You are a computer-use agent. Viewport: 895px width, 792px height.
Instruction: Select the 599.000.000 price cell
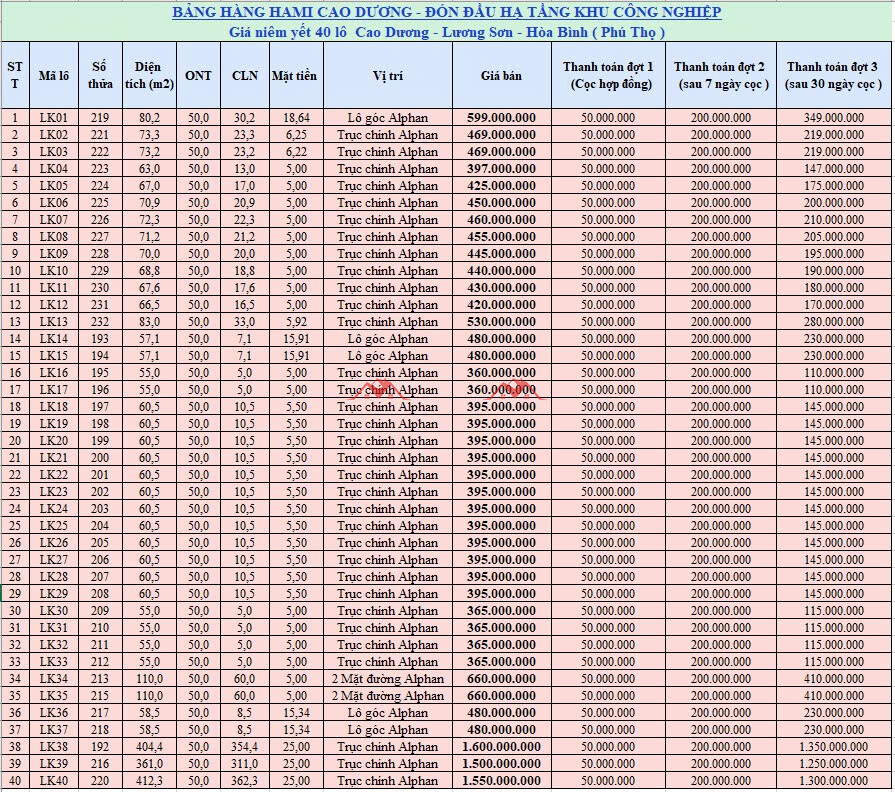[x=501, y=118]
